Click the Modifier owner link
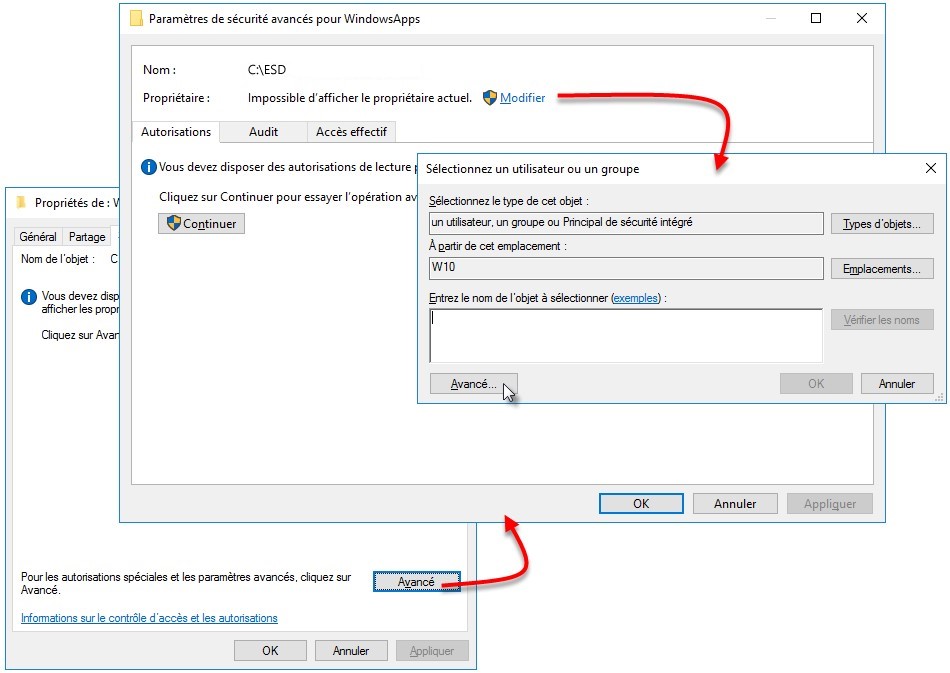 522,98
